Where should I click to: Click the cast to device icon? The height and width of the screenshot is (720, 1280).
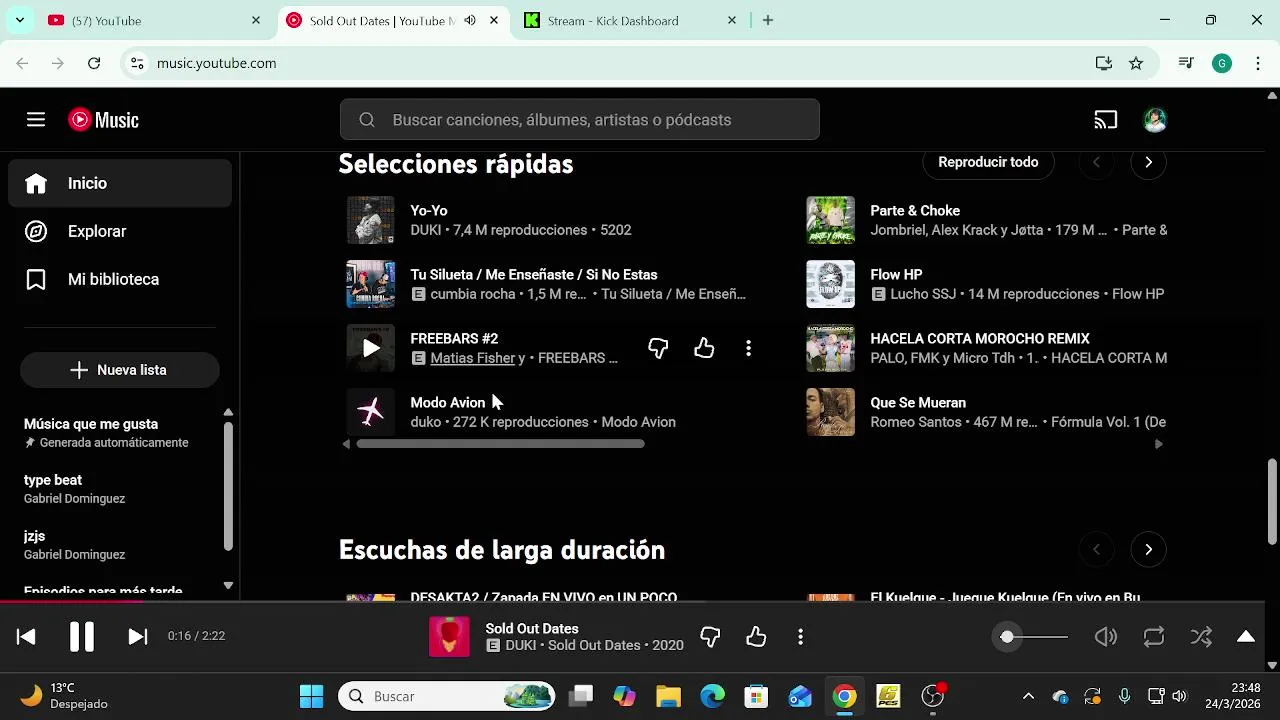[x=1105, y=120]
